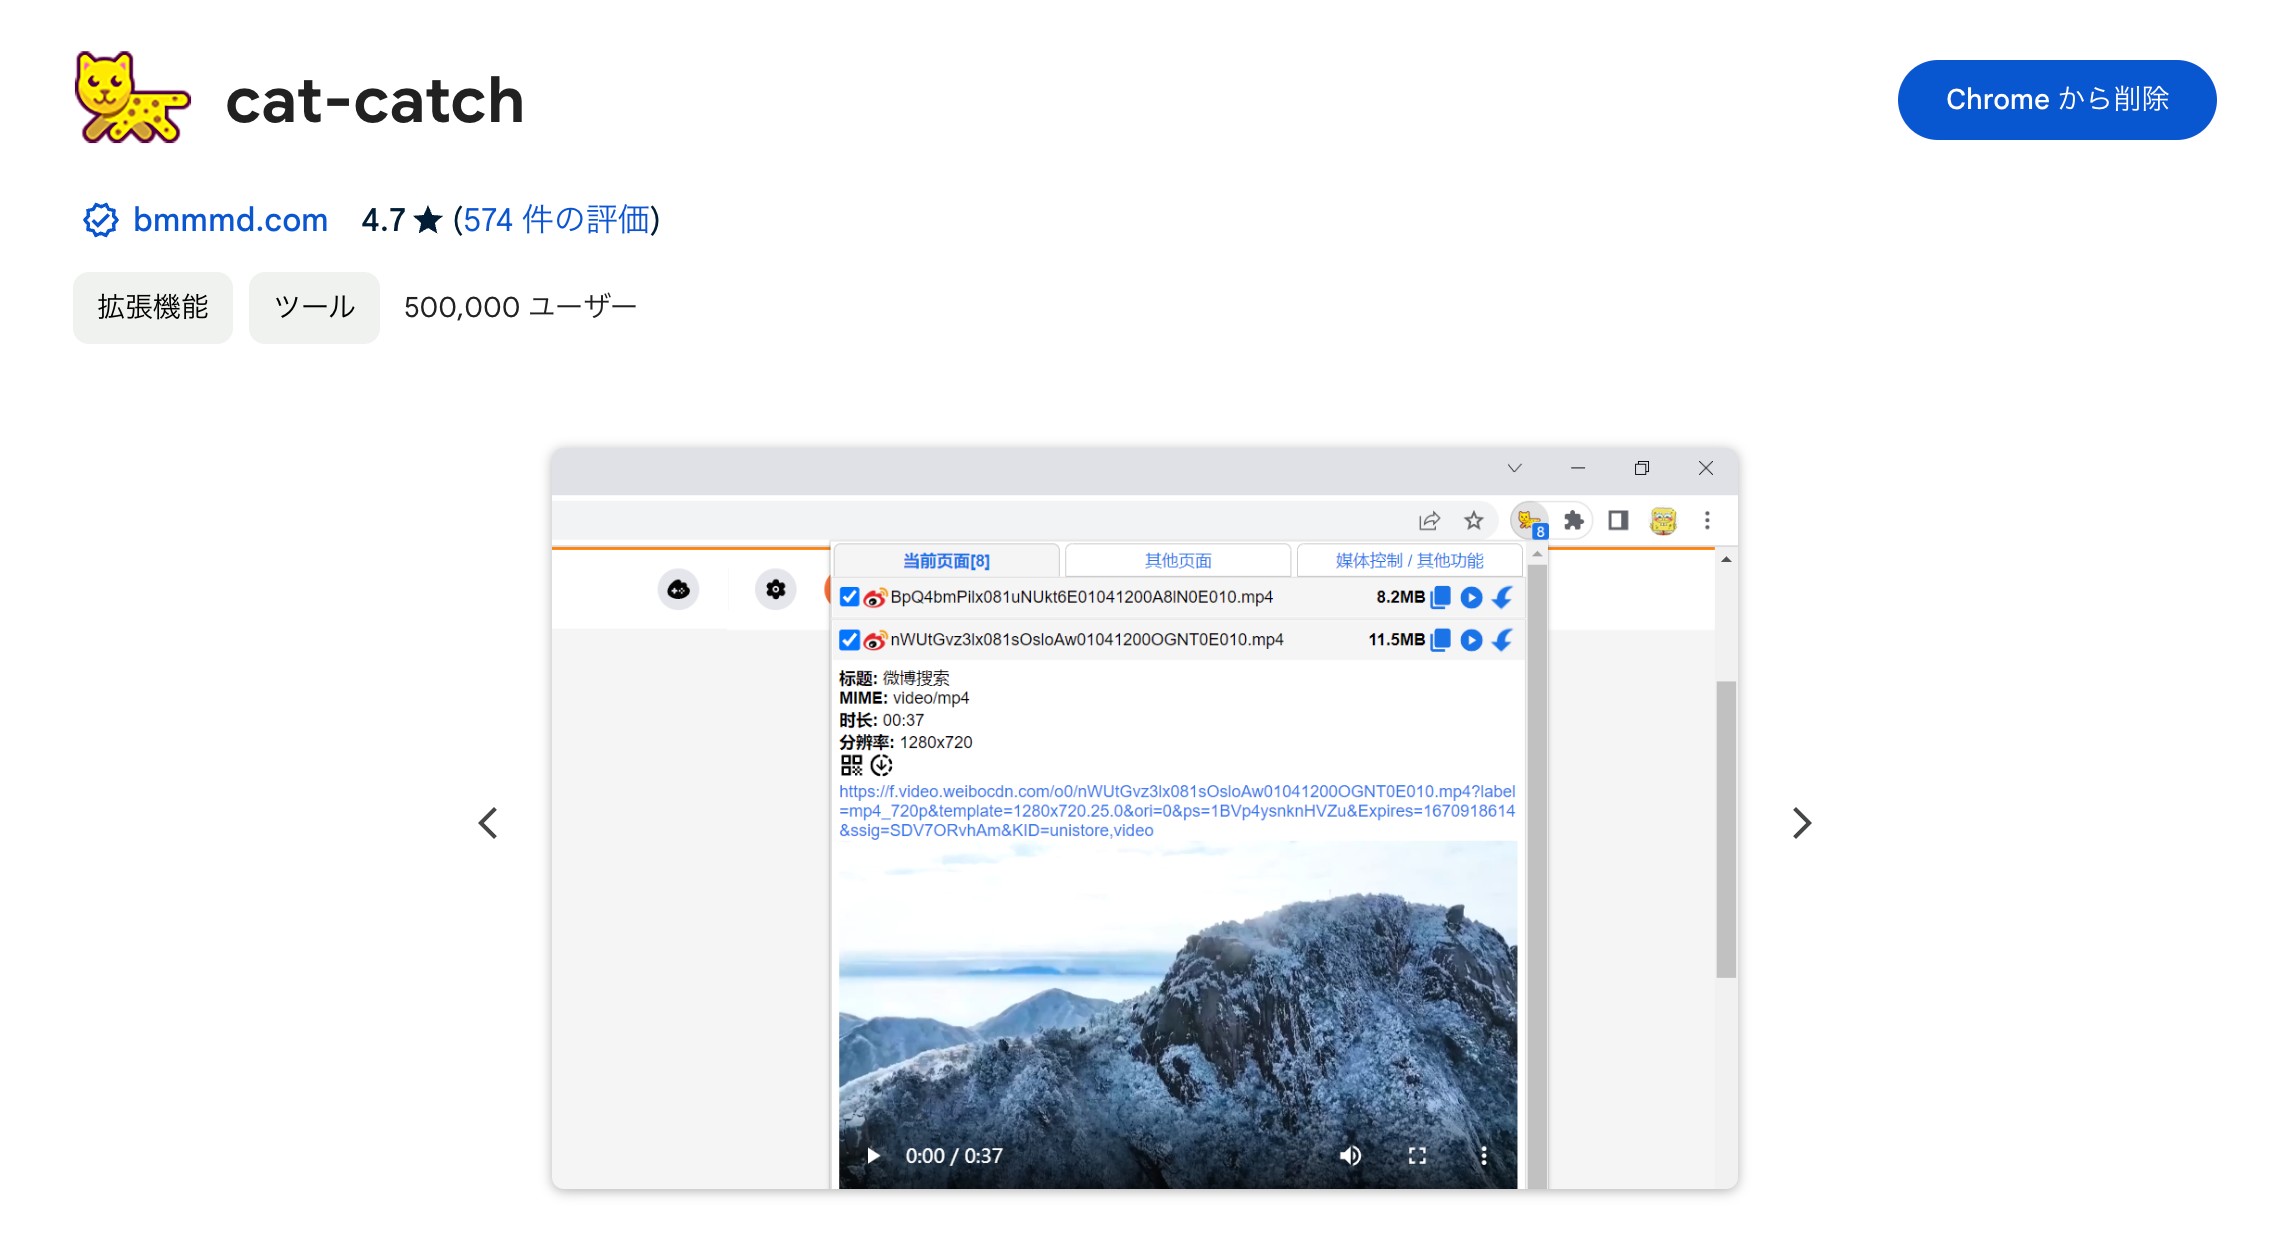The width and height of the screenshot is (2294, 1252).
Task: Click the 1280x720 resolution value
Action: click(936, 742)
